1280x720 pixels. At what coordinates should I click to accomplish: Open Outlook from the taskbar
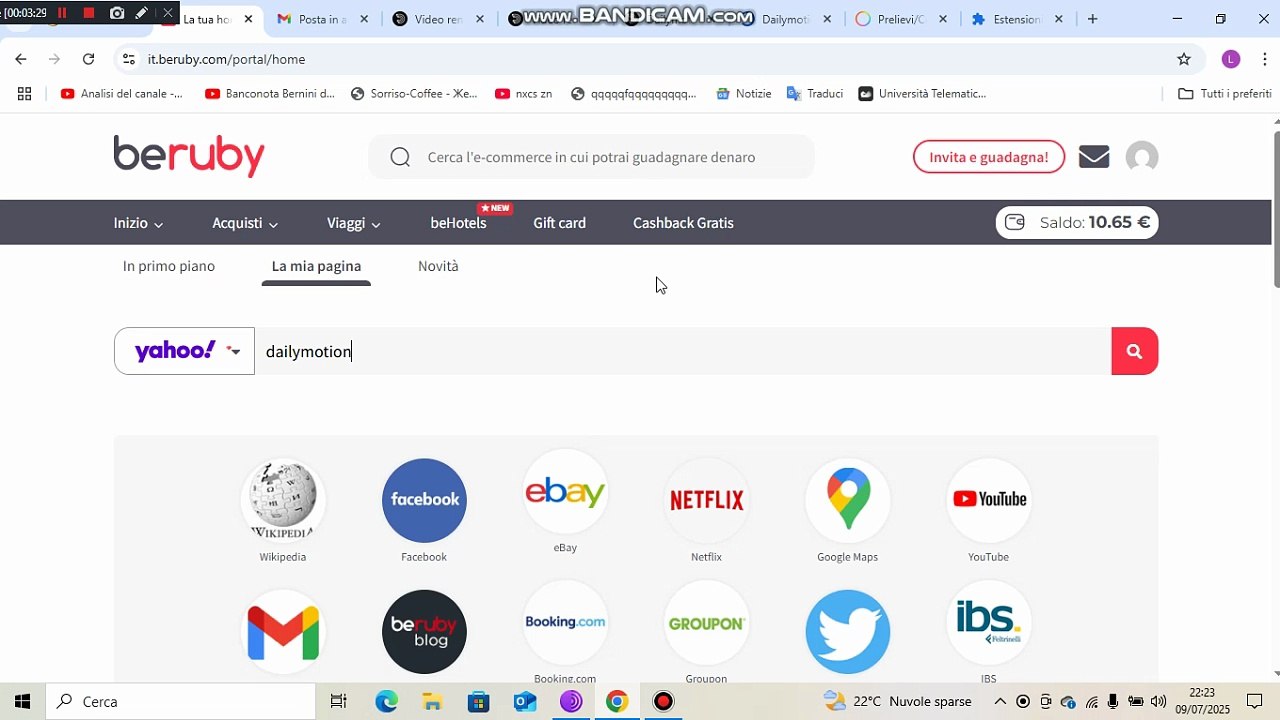point(525,701)
